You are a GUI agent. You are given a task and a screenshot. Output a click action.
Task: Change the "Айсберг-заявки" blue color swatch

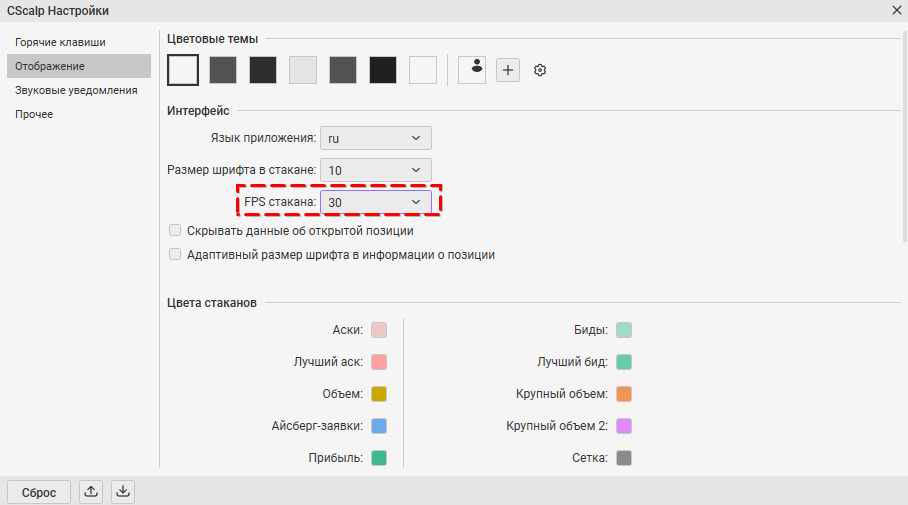379,426
